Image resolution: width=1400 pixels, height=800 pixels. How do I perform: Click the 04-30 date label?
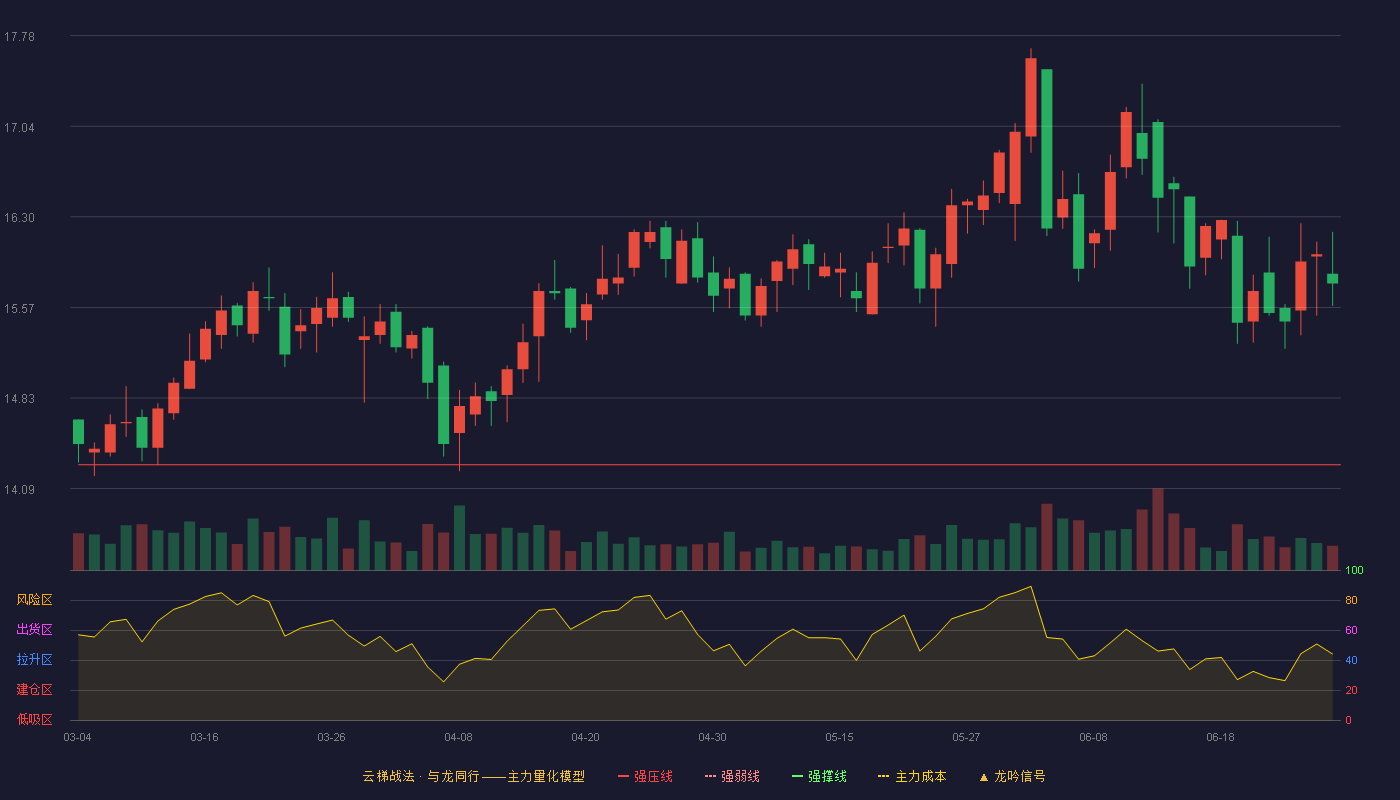coord(712,737)
